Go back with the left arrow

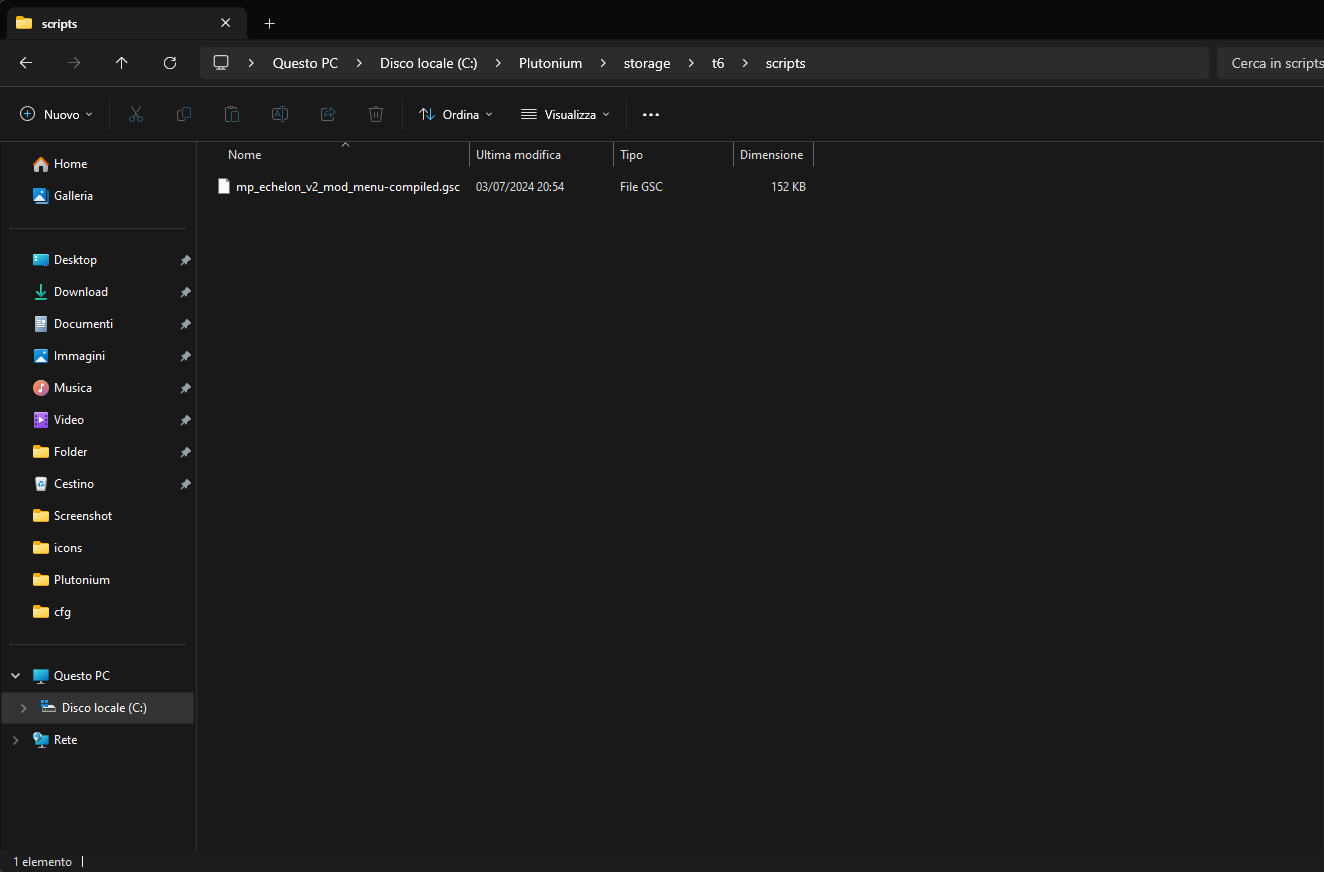point(26,63)
